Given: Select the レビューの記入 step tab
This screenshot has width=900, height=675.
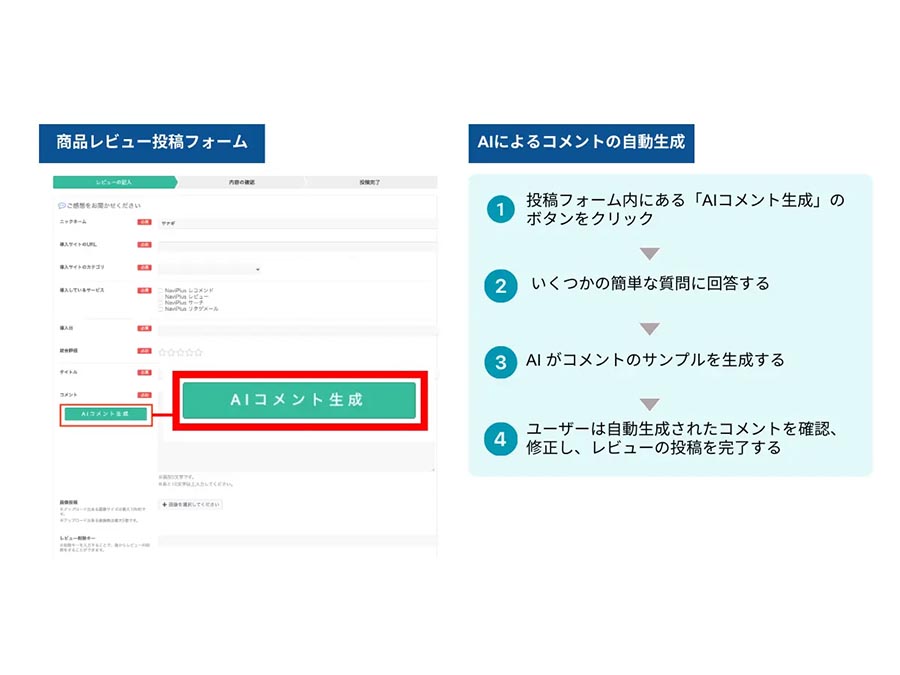Looking at the screenshot, I should pyautogui.click(x=115, y=182).
